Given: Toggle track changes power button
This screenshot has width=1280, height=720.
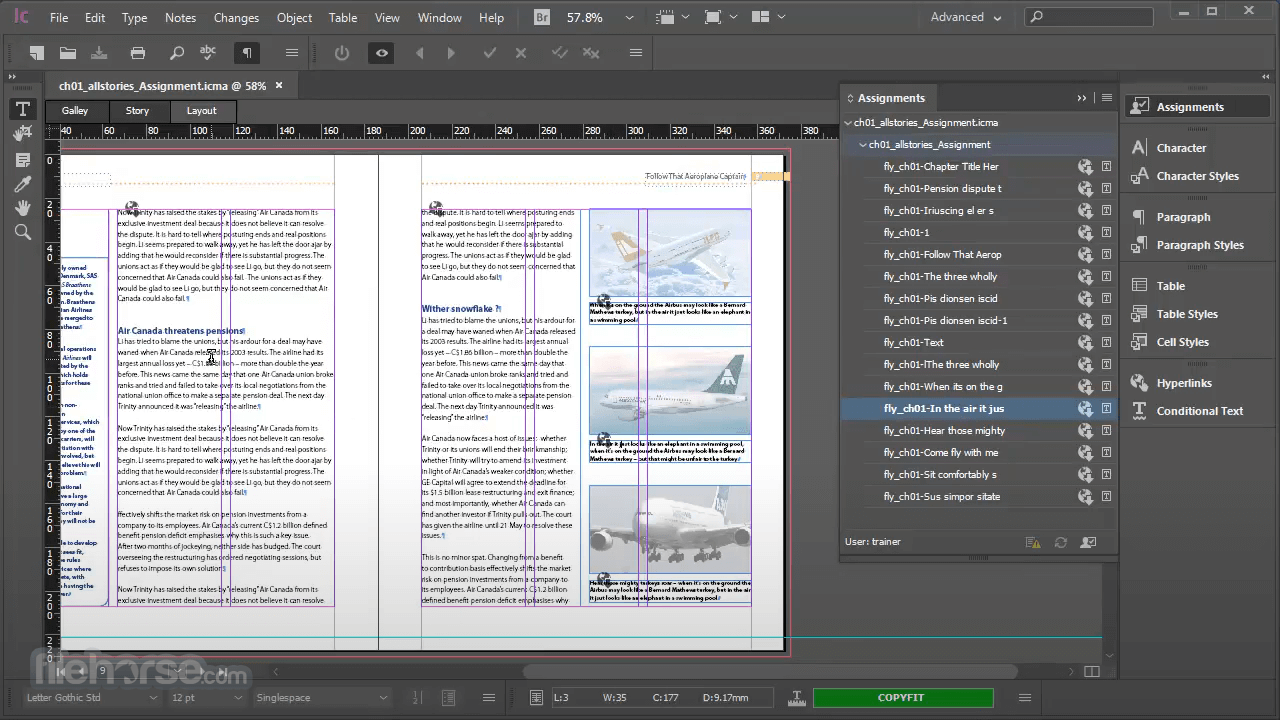Looking at the screenshot, I should point(342,53).
